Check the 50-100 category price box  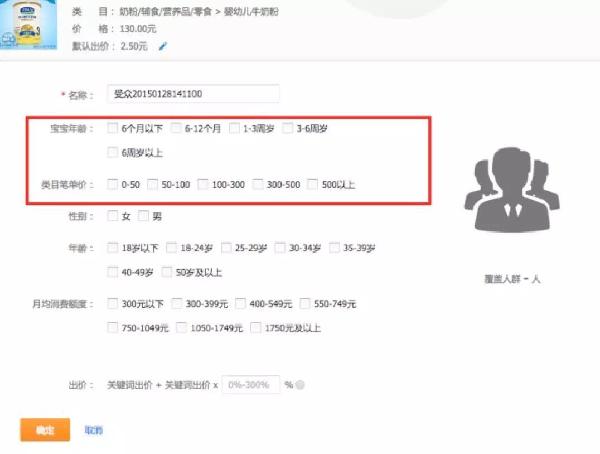click(152, 184)
